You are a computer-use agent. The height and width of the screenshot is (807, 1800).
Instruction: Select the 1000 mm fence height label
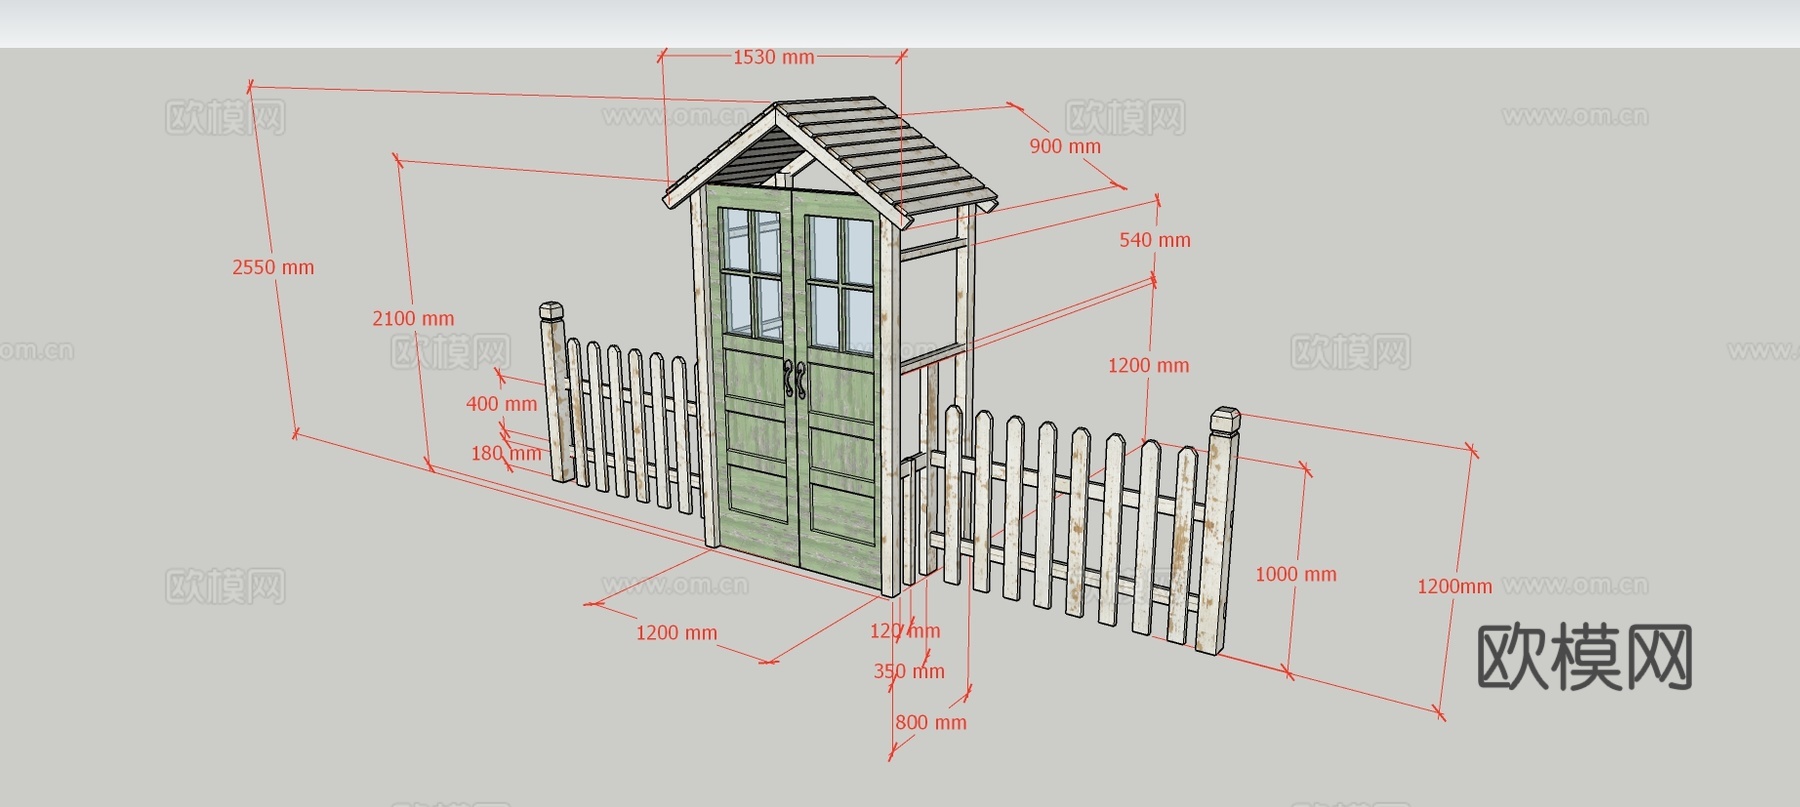1296,574
